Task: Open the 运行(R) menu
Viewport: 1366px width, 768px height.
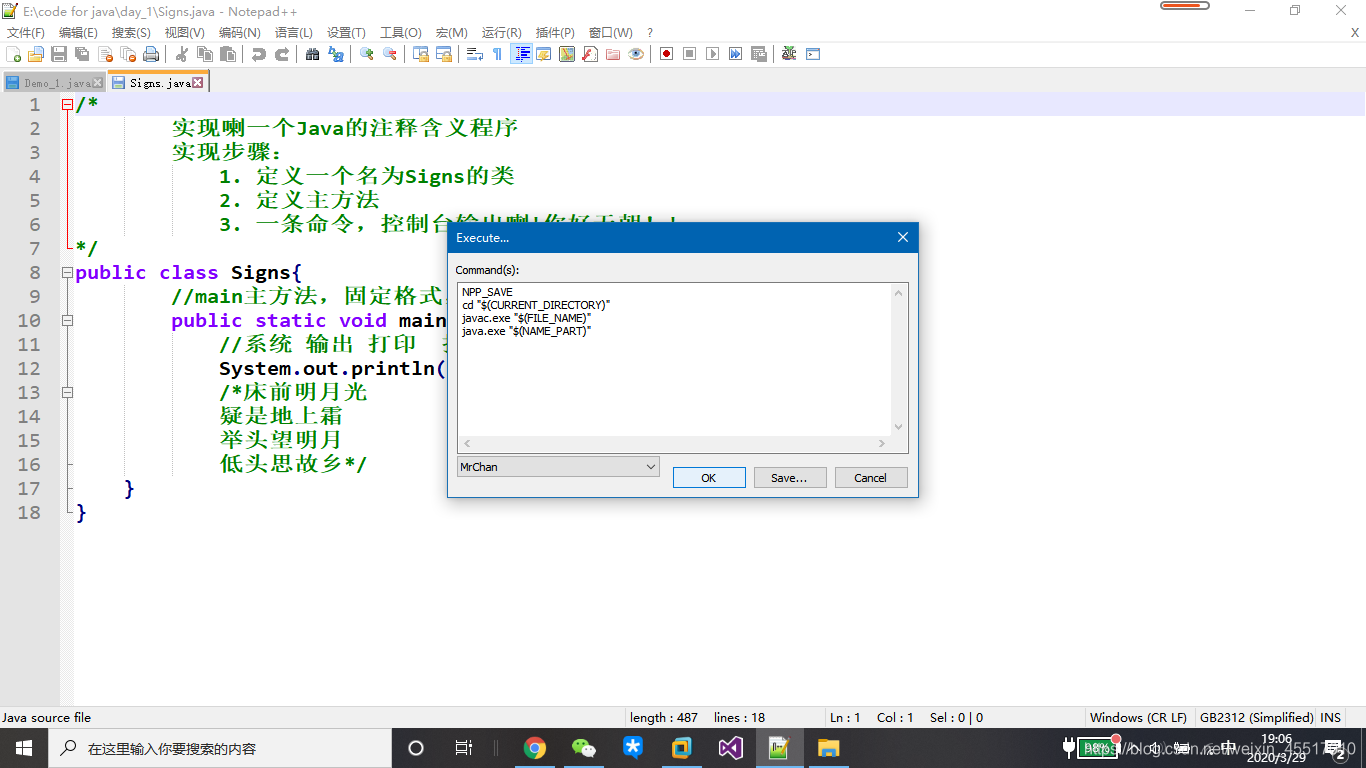Action: pos(502,33)
